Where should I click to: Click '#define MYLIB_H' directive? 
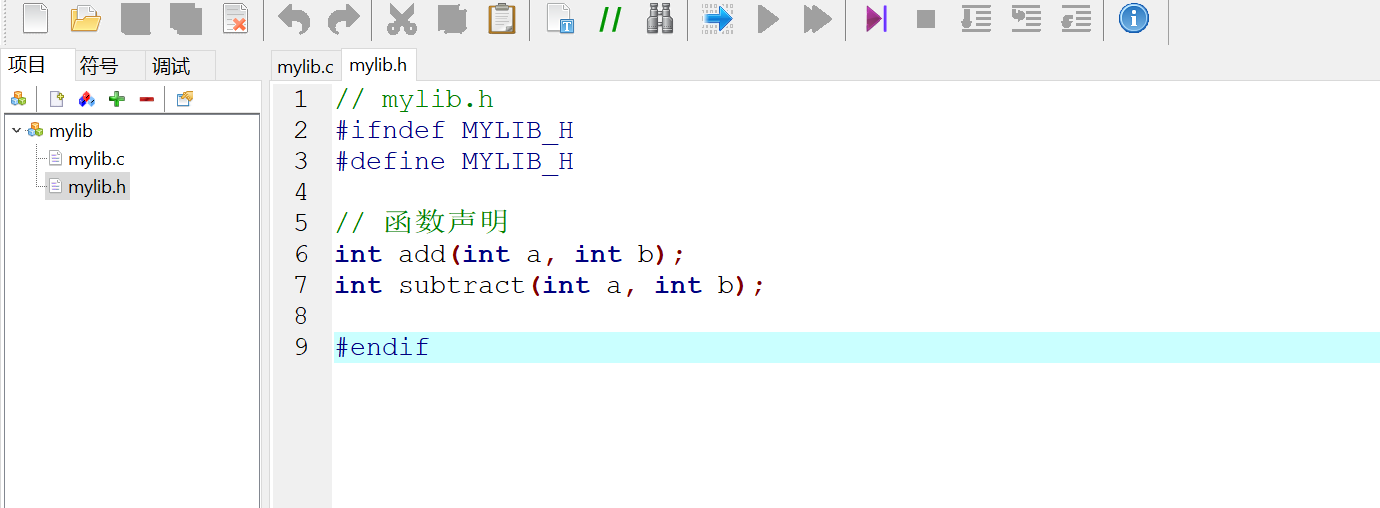point(454,162)
